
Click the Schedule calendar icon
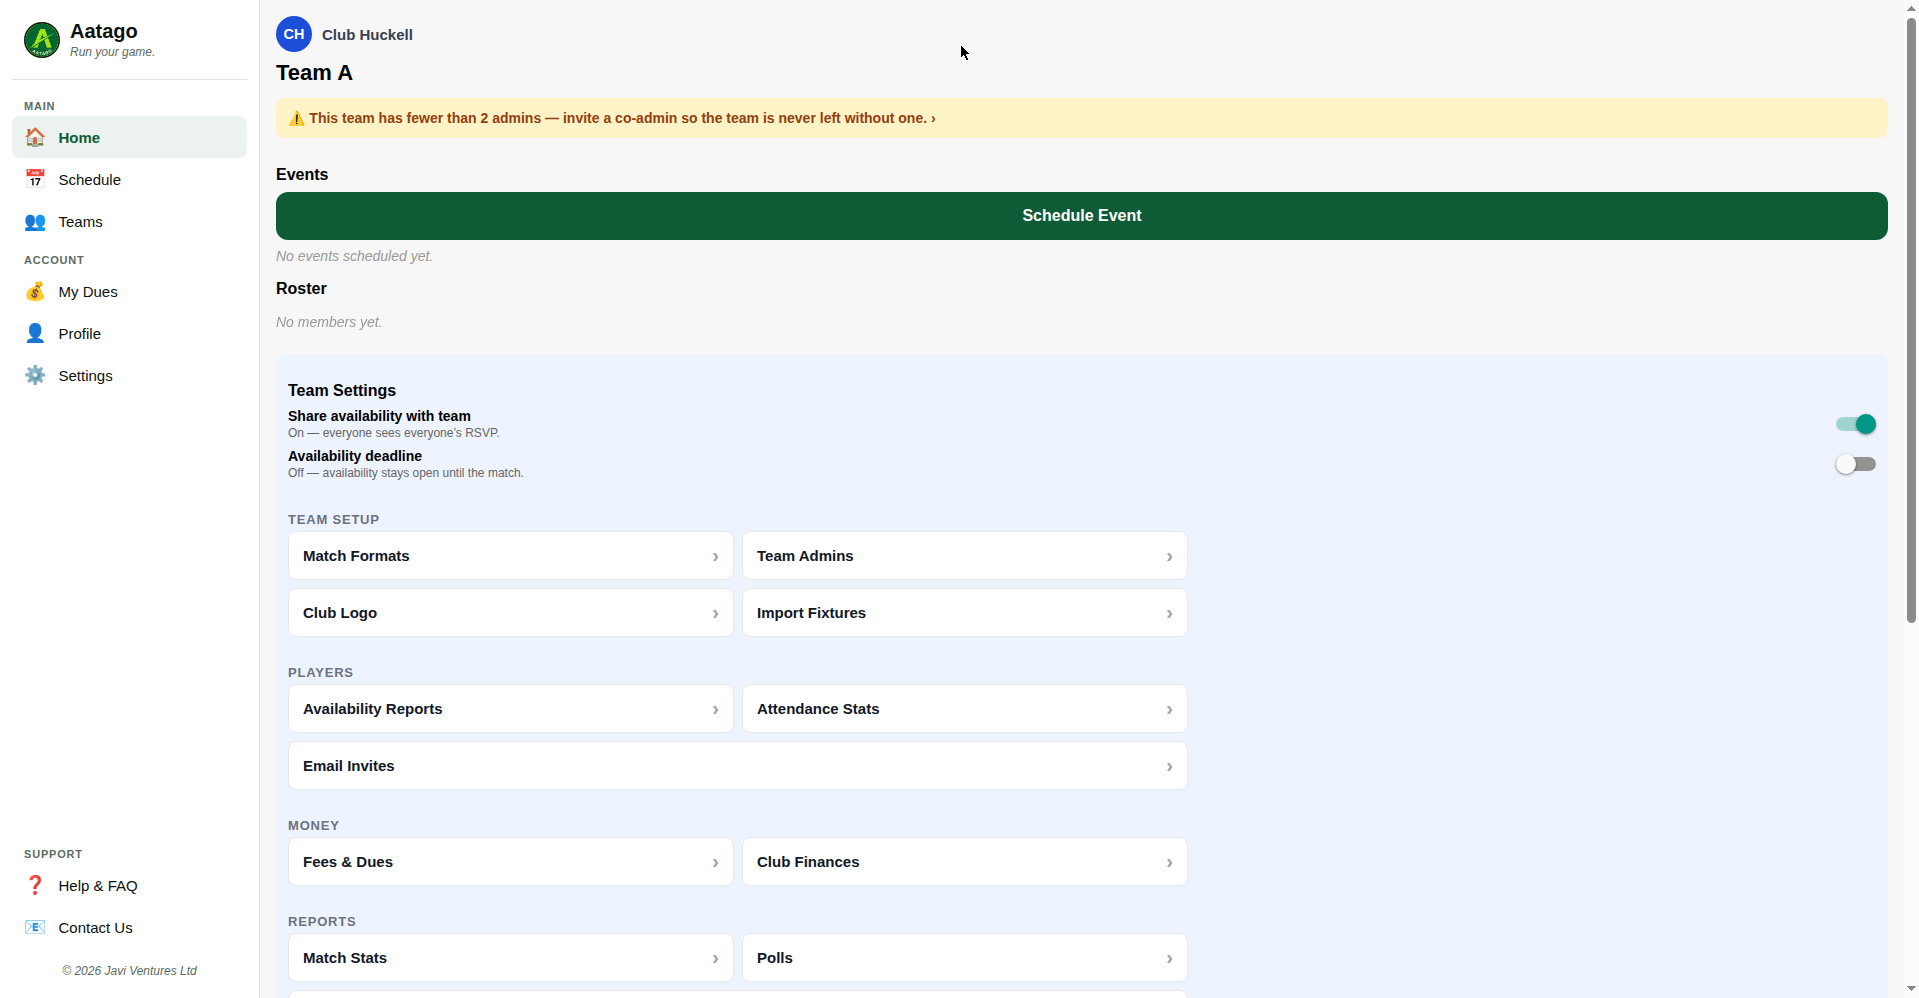coord(35,179)
